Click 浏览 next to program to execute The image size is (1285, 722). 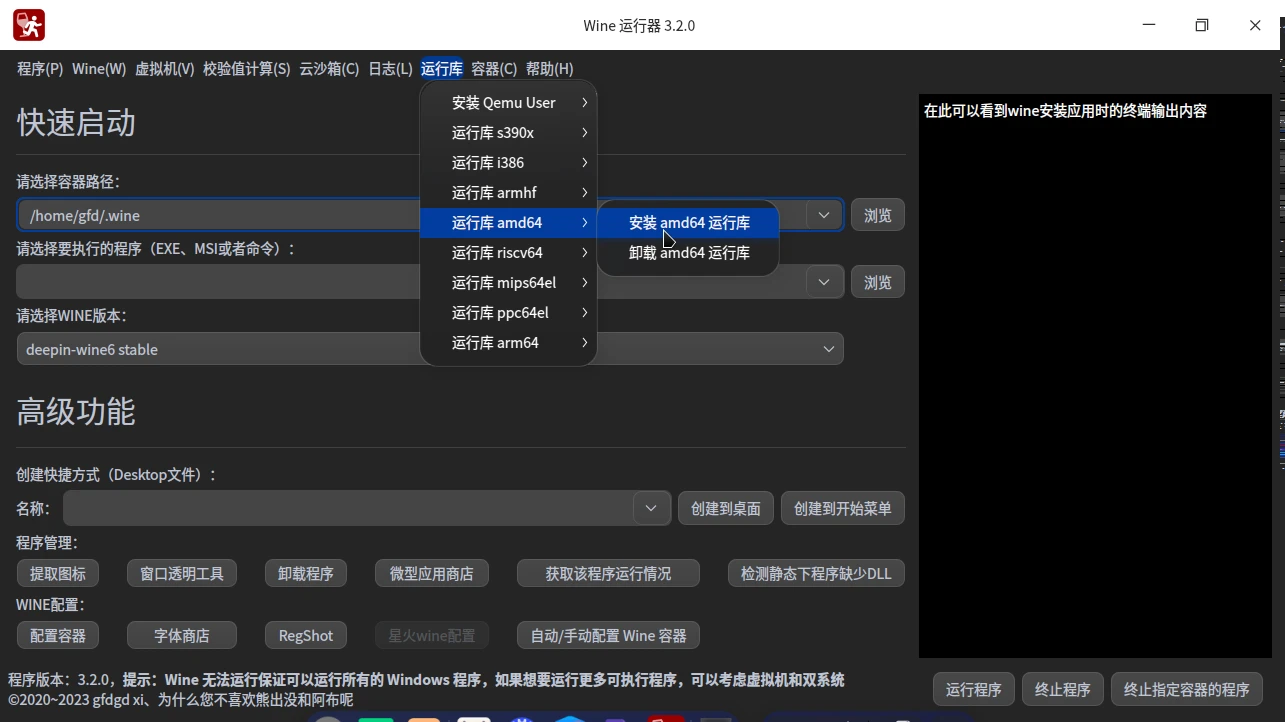pos(878,282)
